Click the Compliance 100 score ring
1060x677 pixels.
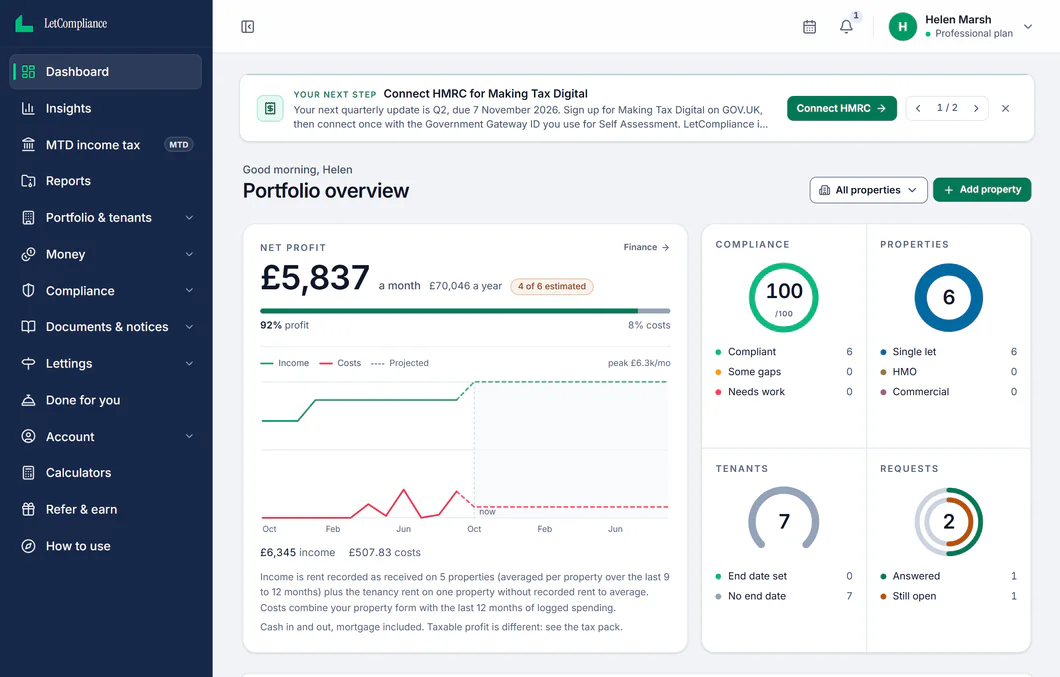(784, 298)
